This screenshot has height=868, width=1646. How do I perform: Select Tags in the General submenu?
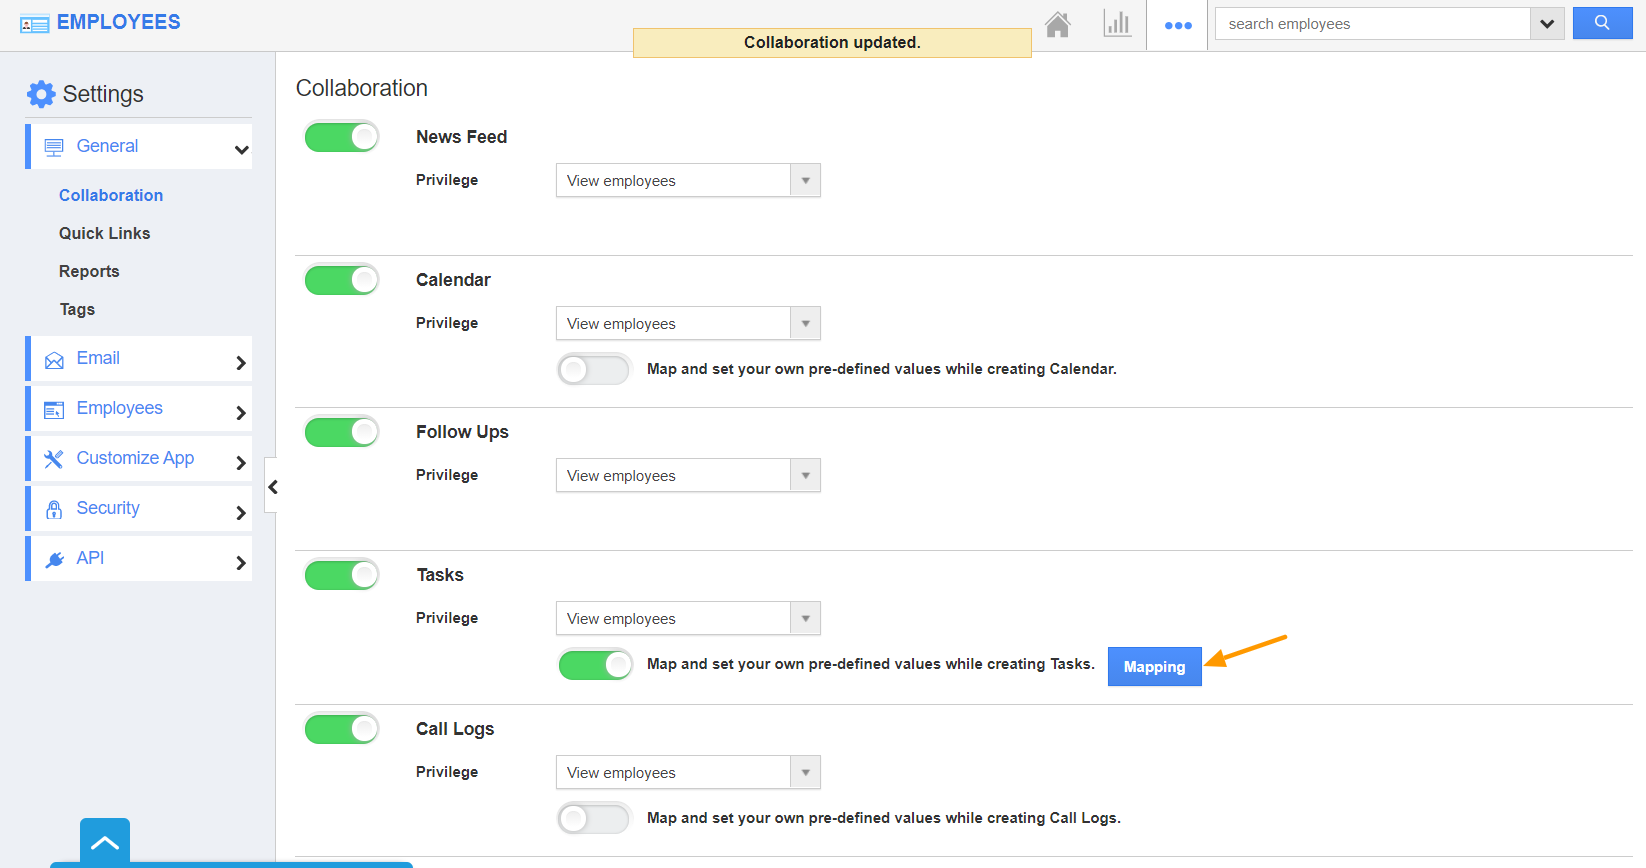pos(77,309)
